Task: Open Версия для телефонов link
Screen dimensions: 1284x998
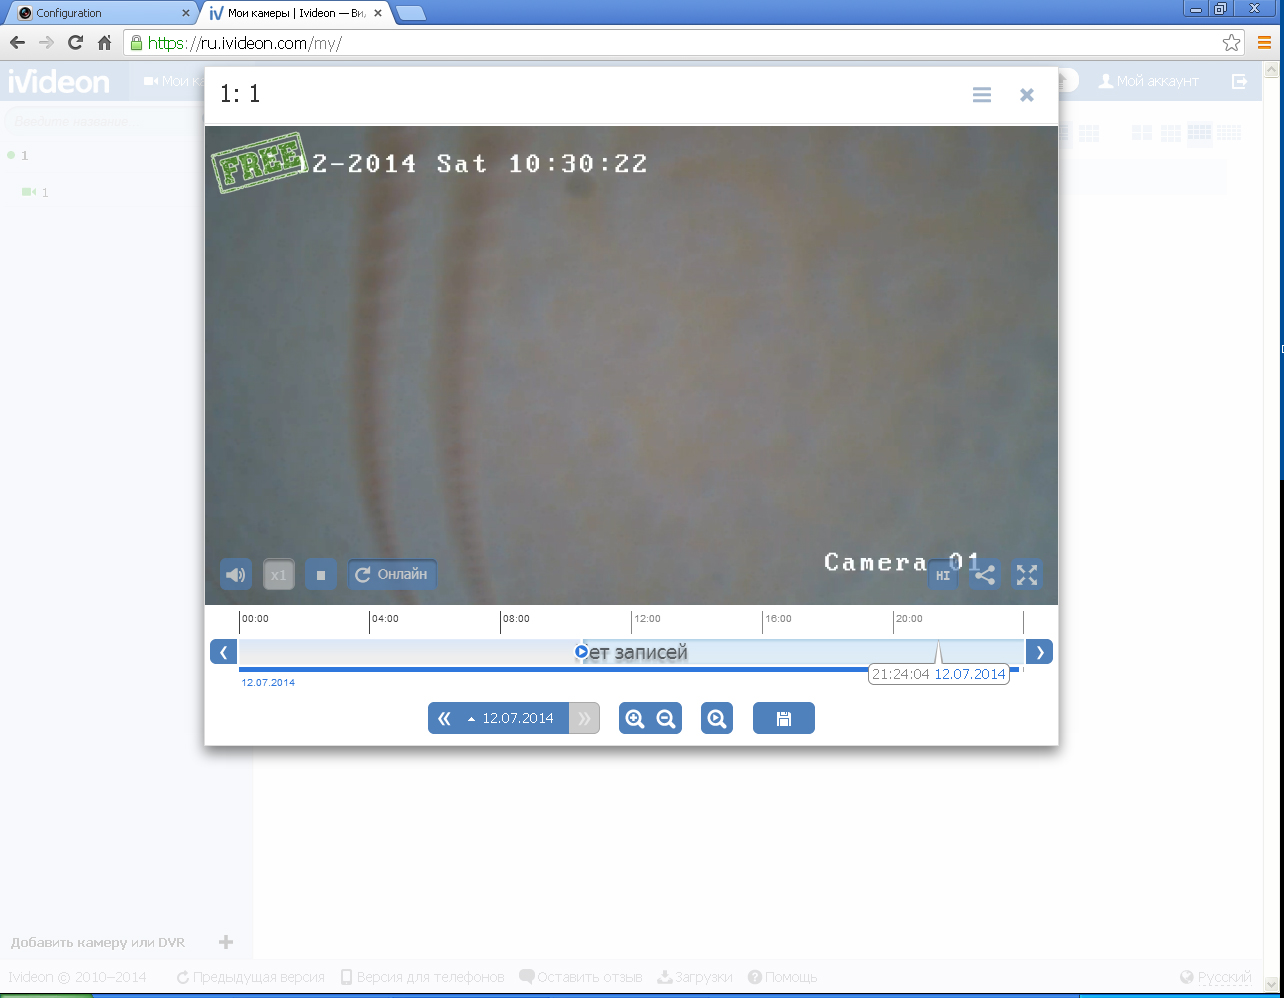Action: point(422,977)
